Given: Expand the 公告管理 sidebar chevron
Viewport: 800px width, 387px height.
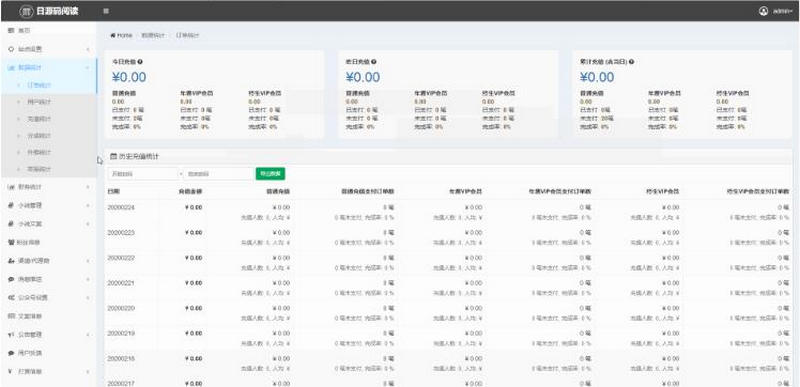Looking at the screenshot, I should click(x=88, y=335).
